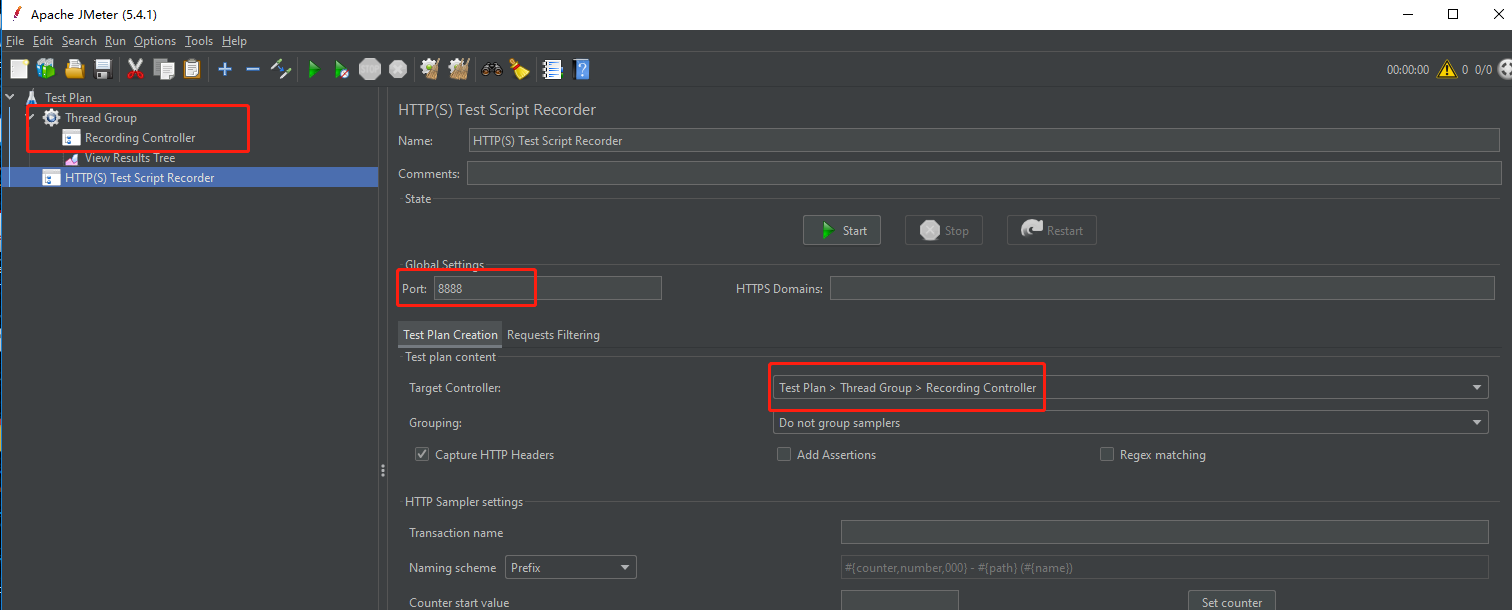Open the Run menu
The height and width of the screenshot is (610, 1512).
pos(115,41)
